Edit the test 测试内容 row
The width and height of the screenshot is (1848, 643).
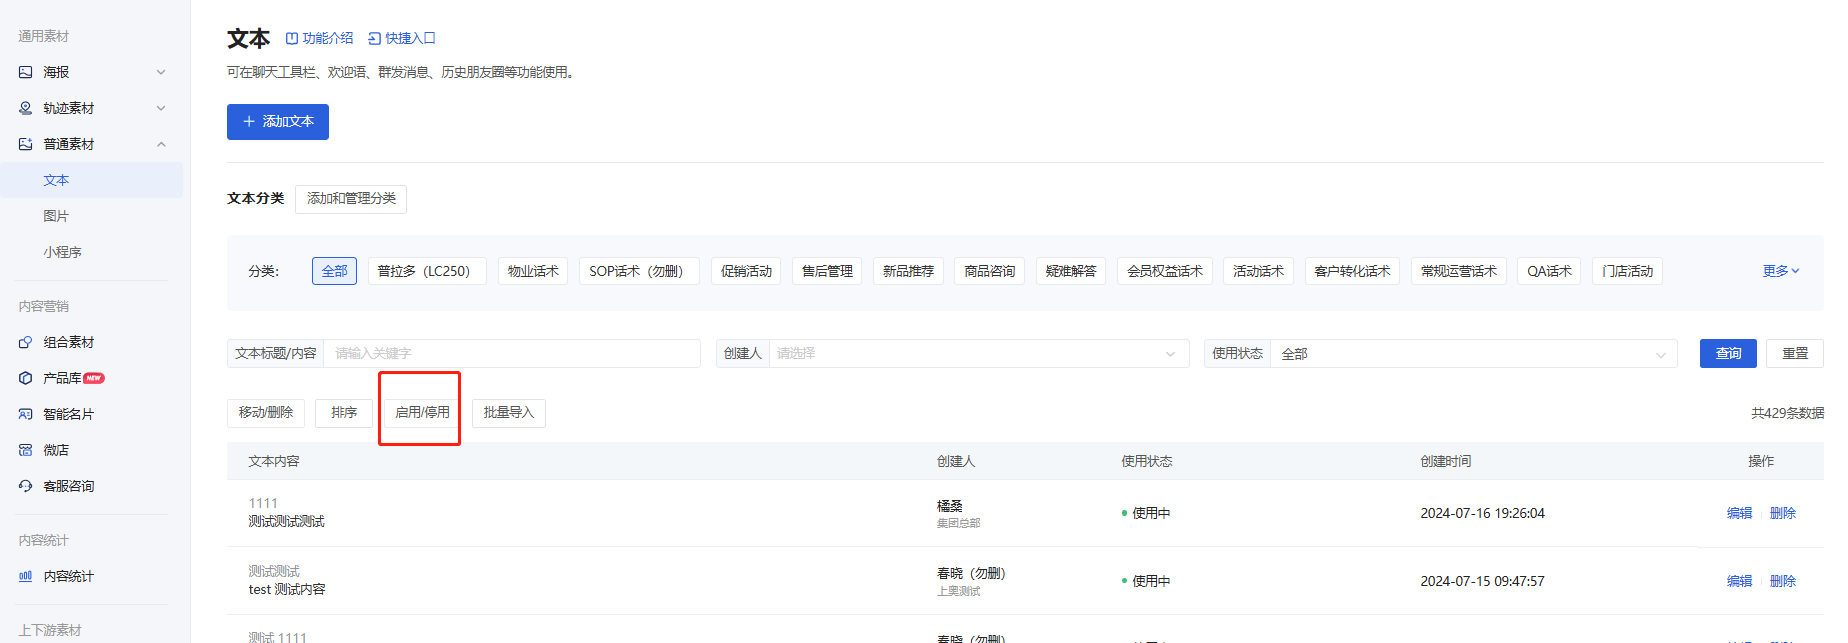1739,581
